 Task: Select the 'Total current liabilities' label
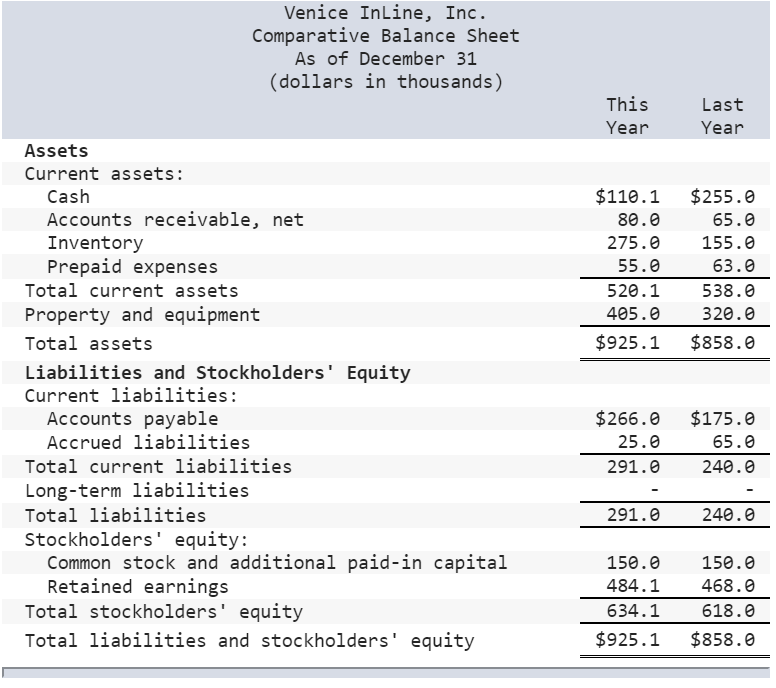pyautogui.click(x=158, y=467)
